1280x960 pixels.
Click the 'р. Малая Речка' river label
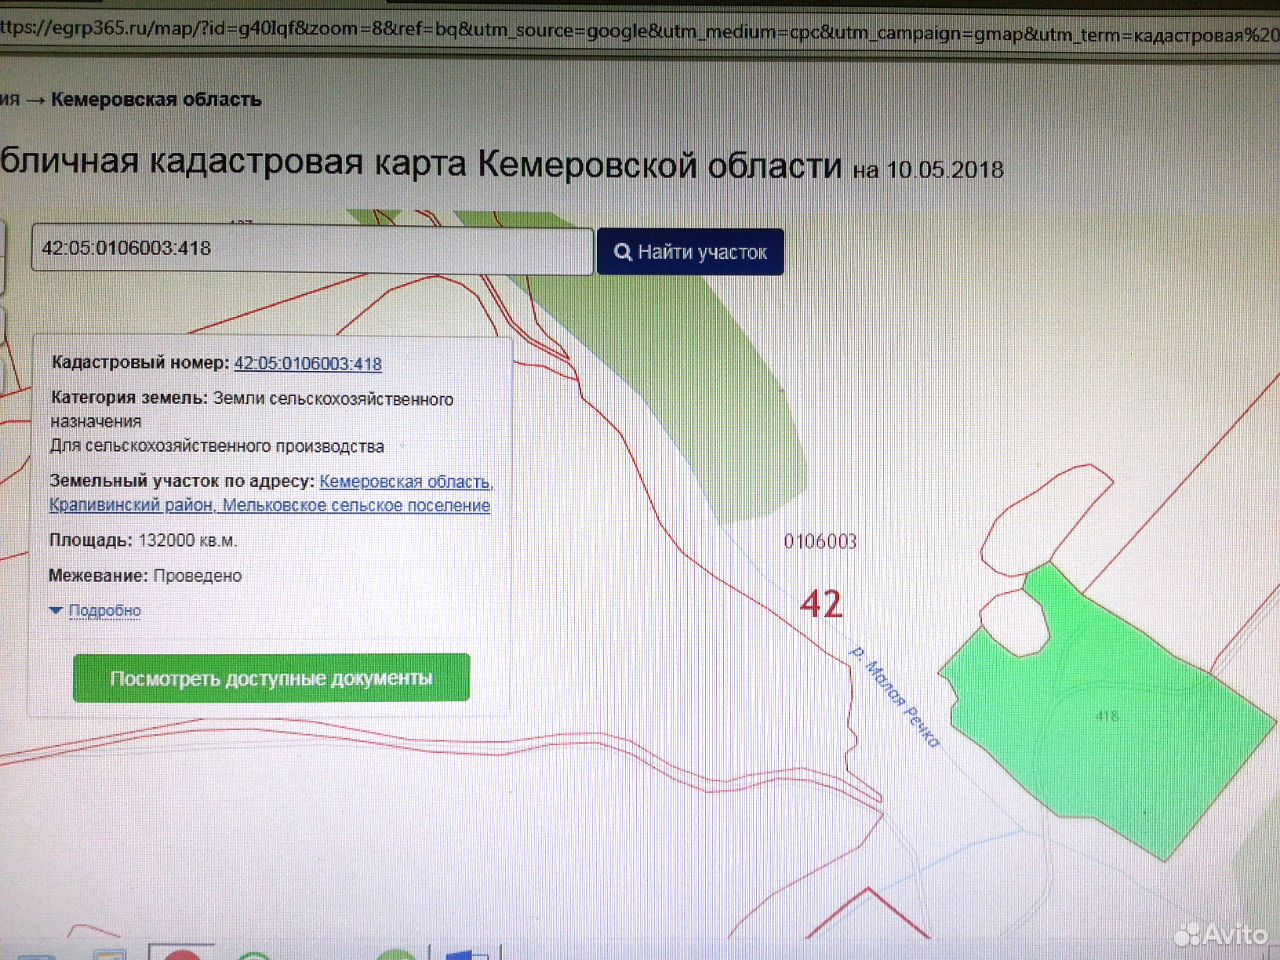(895, 696)
